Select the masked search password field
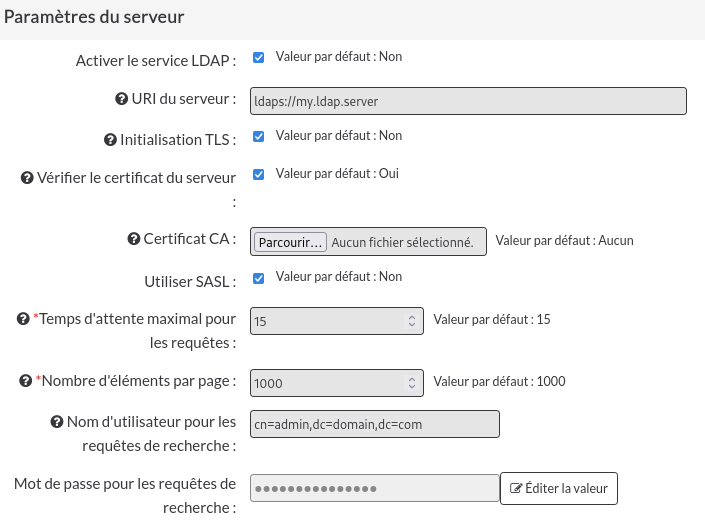The image size is (705, 524). click(375, 488)
